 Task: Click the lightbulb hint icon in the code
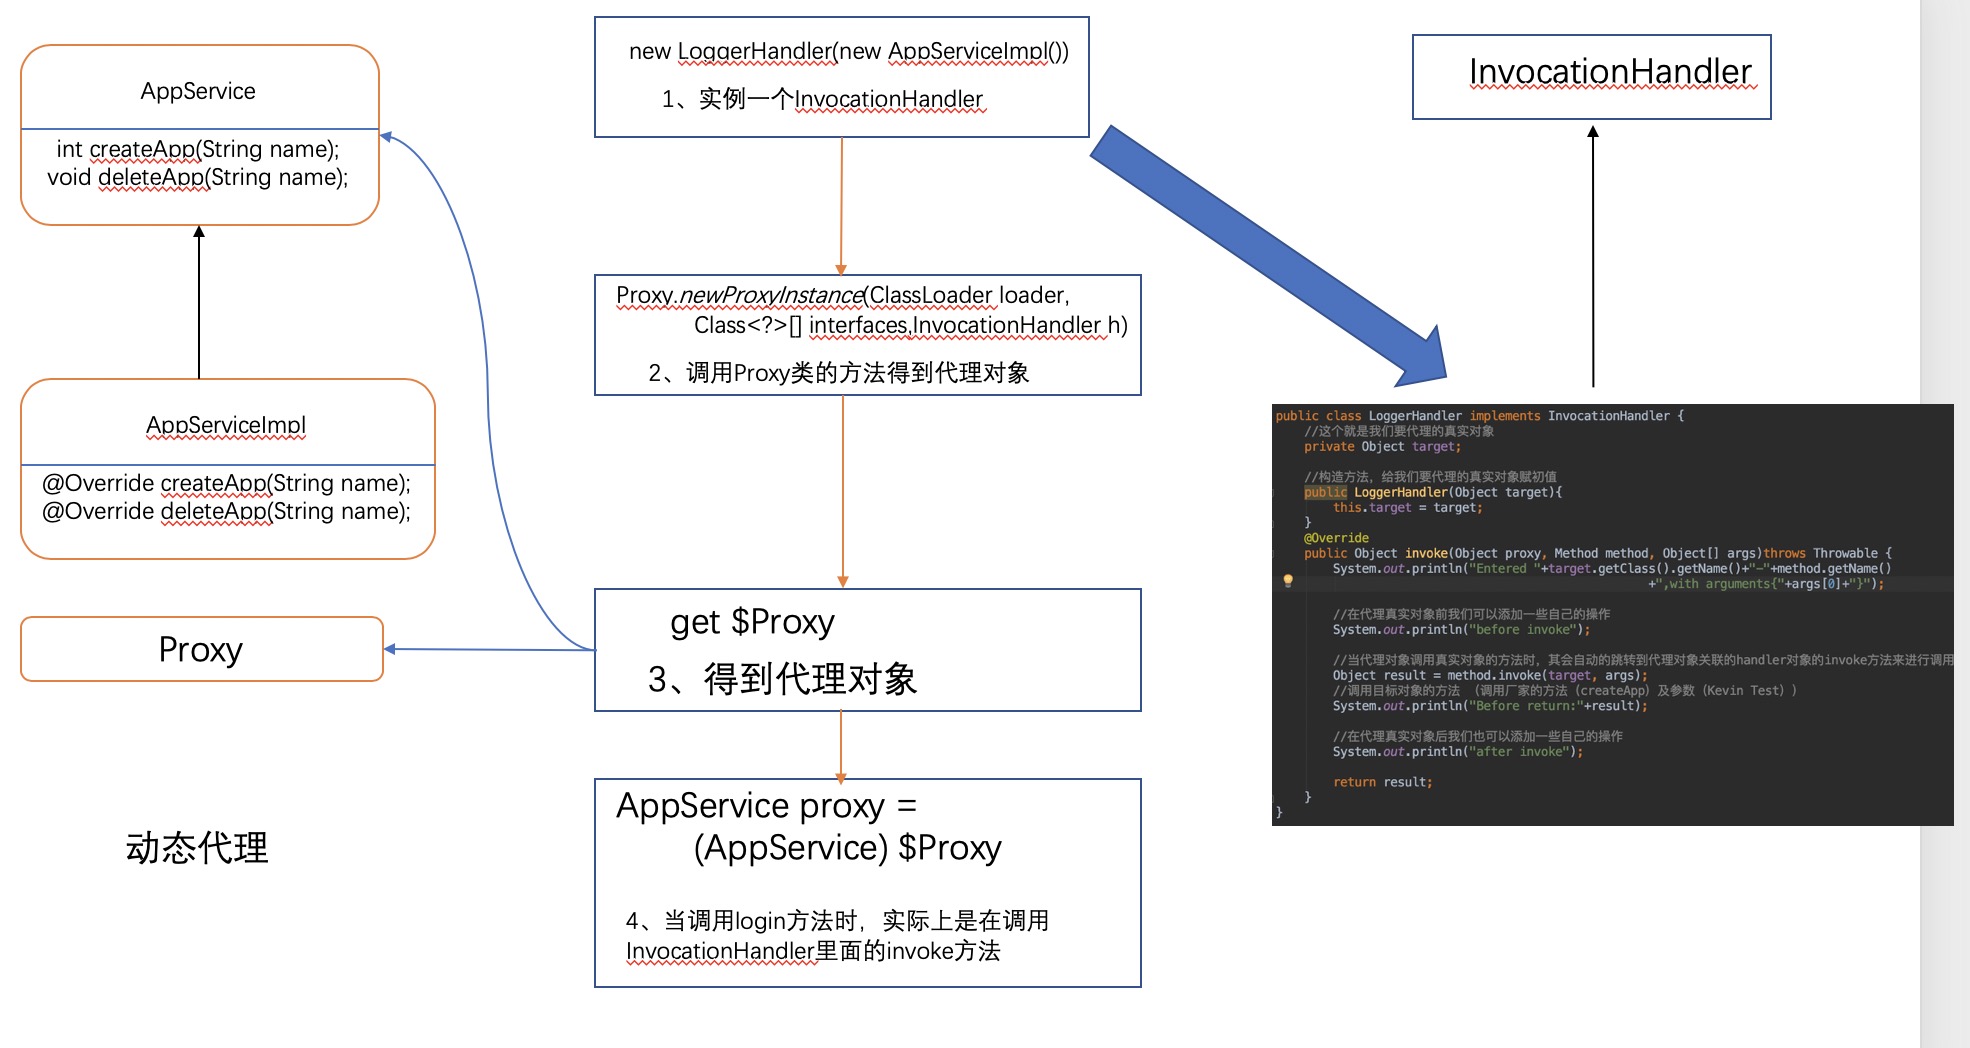[1288, 581]
